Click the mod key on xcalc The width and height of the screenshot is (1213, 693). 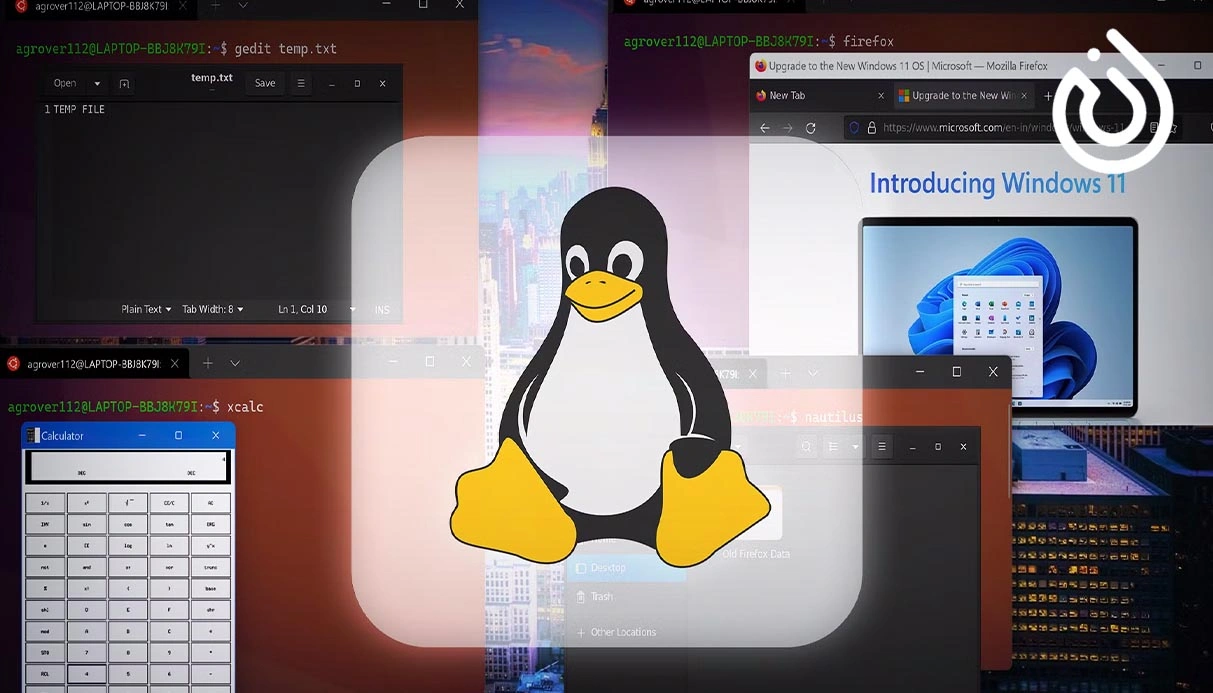click(45, 631)
